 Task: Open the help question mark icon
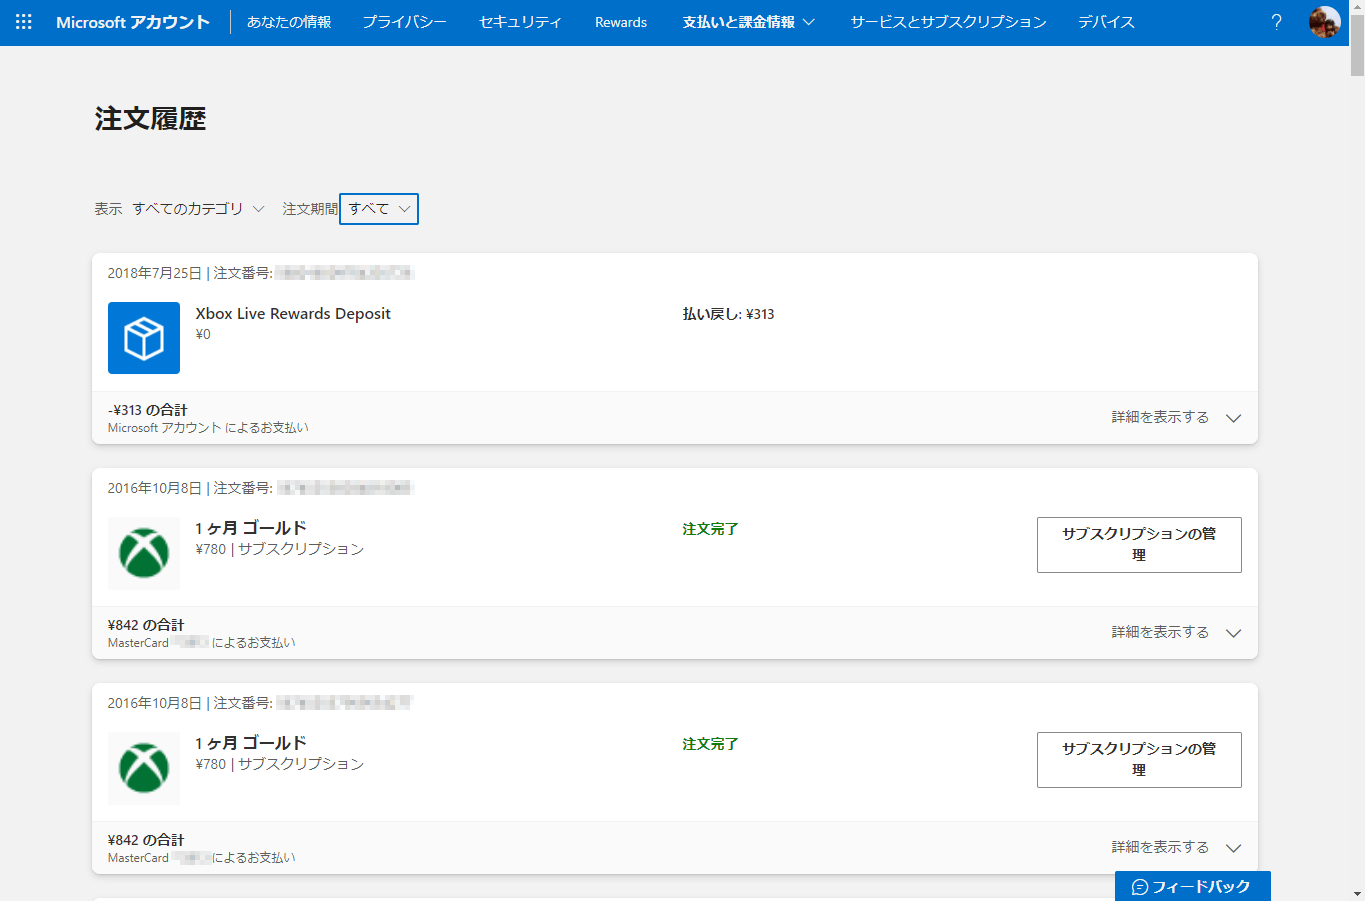tap(1276, 22)
